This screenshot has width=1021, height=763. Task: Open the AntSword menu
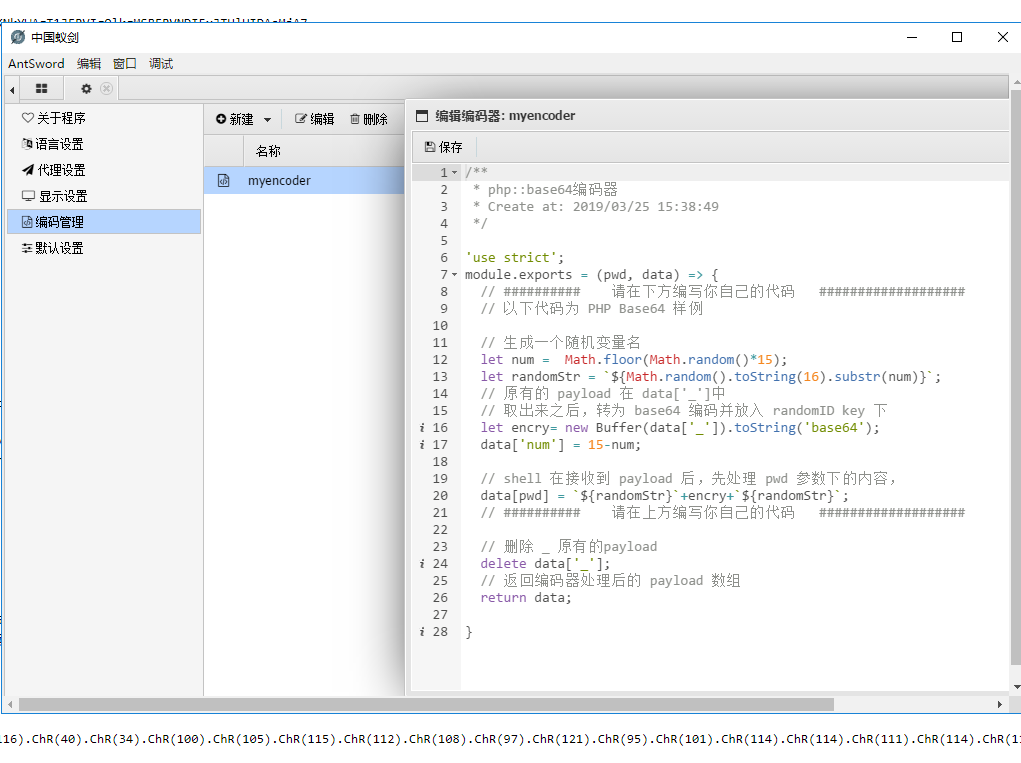point(36,64)
